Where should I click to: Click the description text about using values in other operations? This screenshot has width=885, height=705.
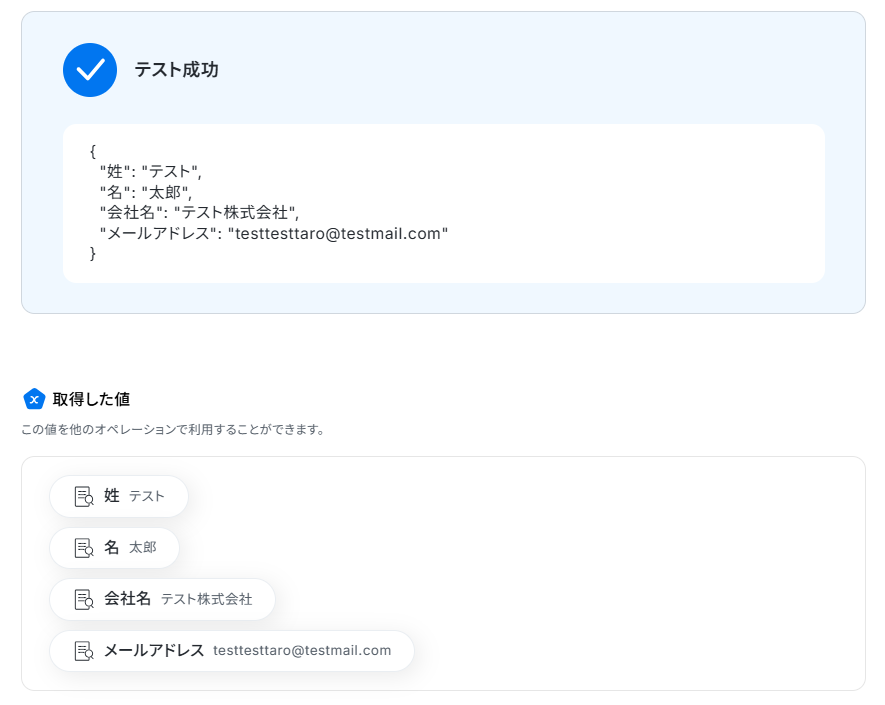coord(173,430)
